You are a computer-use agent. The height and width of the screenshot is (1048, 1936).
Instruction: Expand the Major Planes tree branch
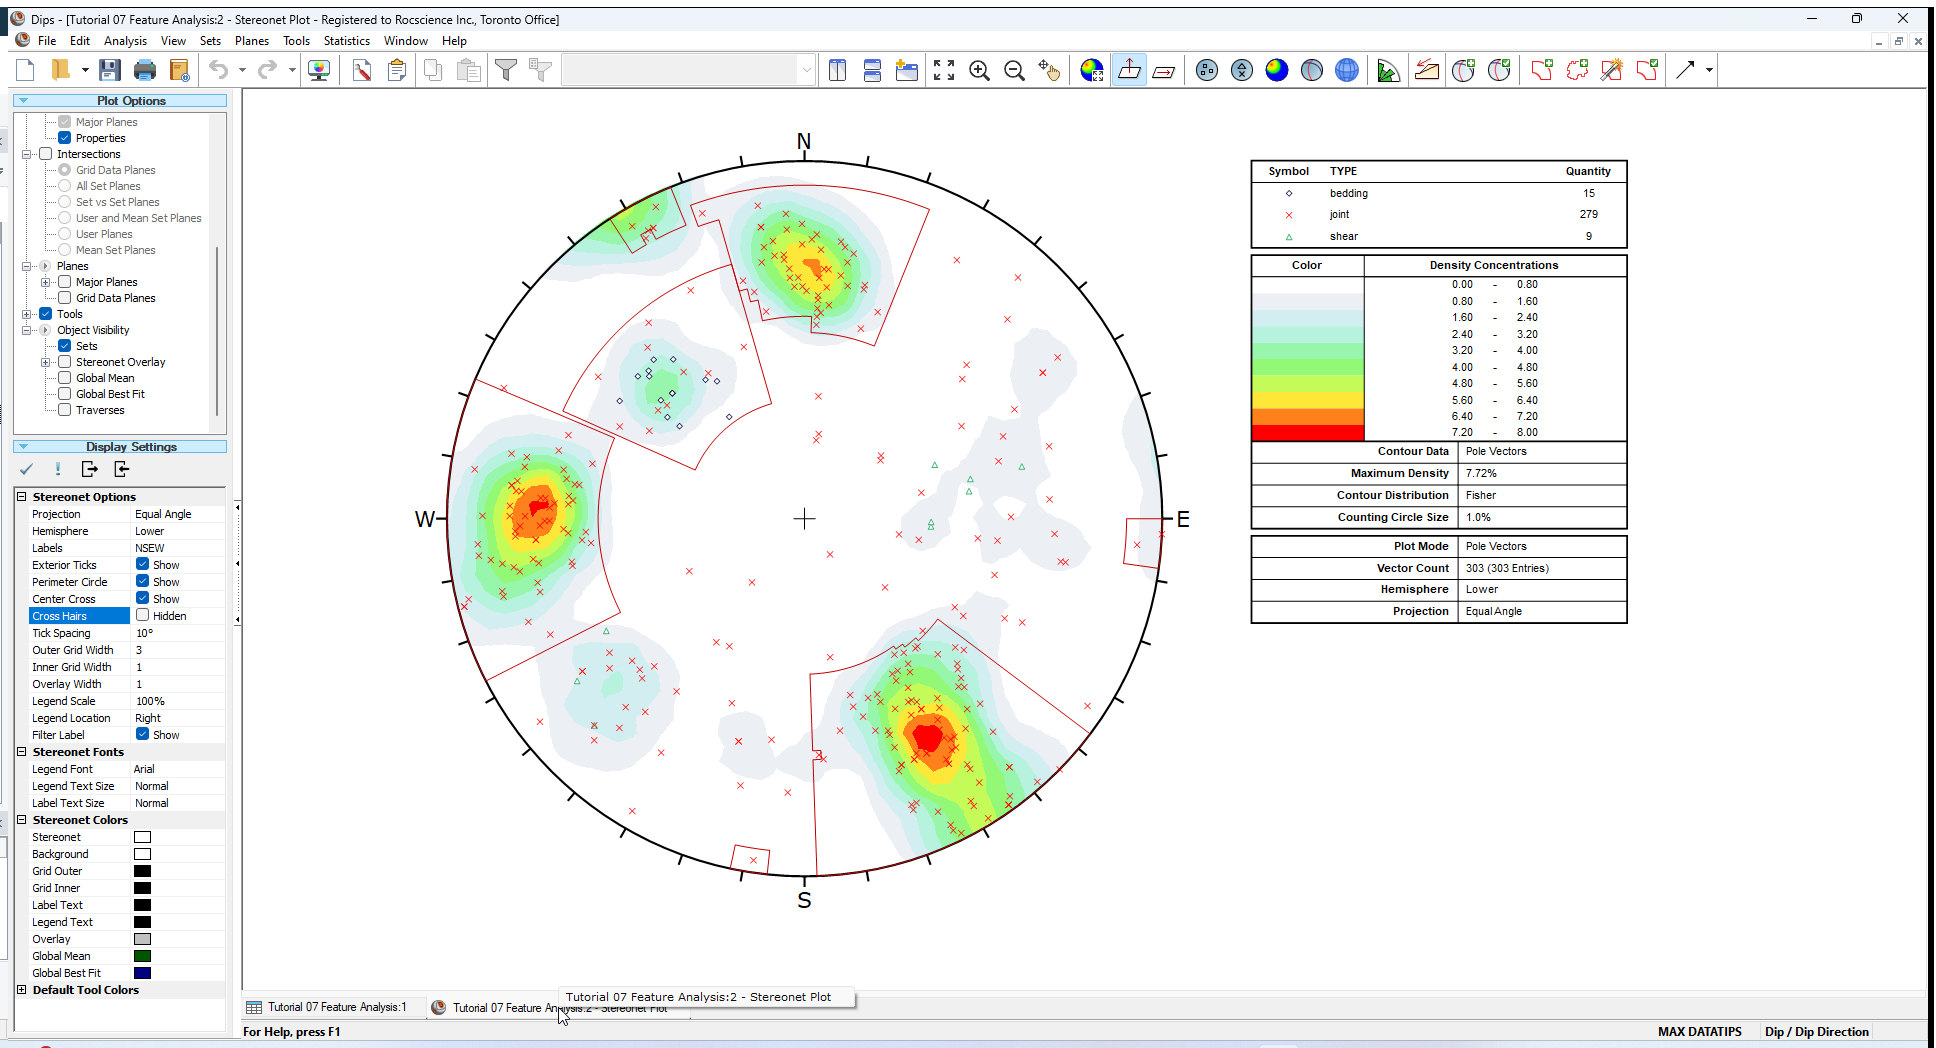(46, 281)
